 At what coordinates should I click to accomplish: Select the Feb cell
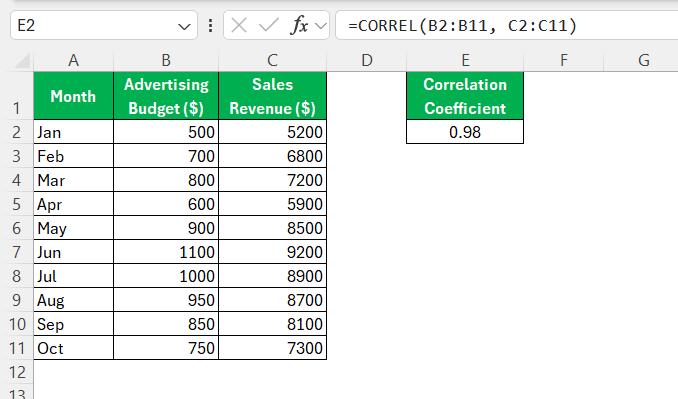click(x=74, y=156)
